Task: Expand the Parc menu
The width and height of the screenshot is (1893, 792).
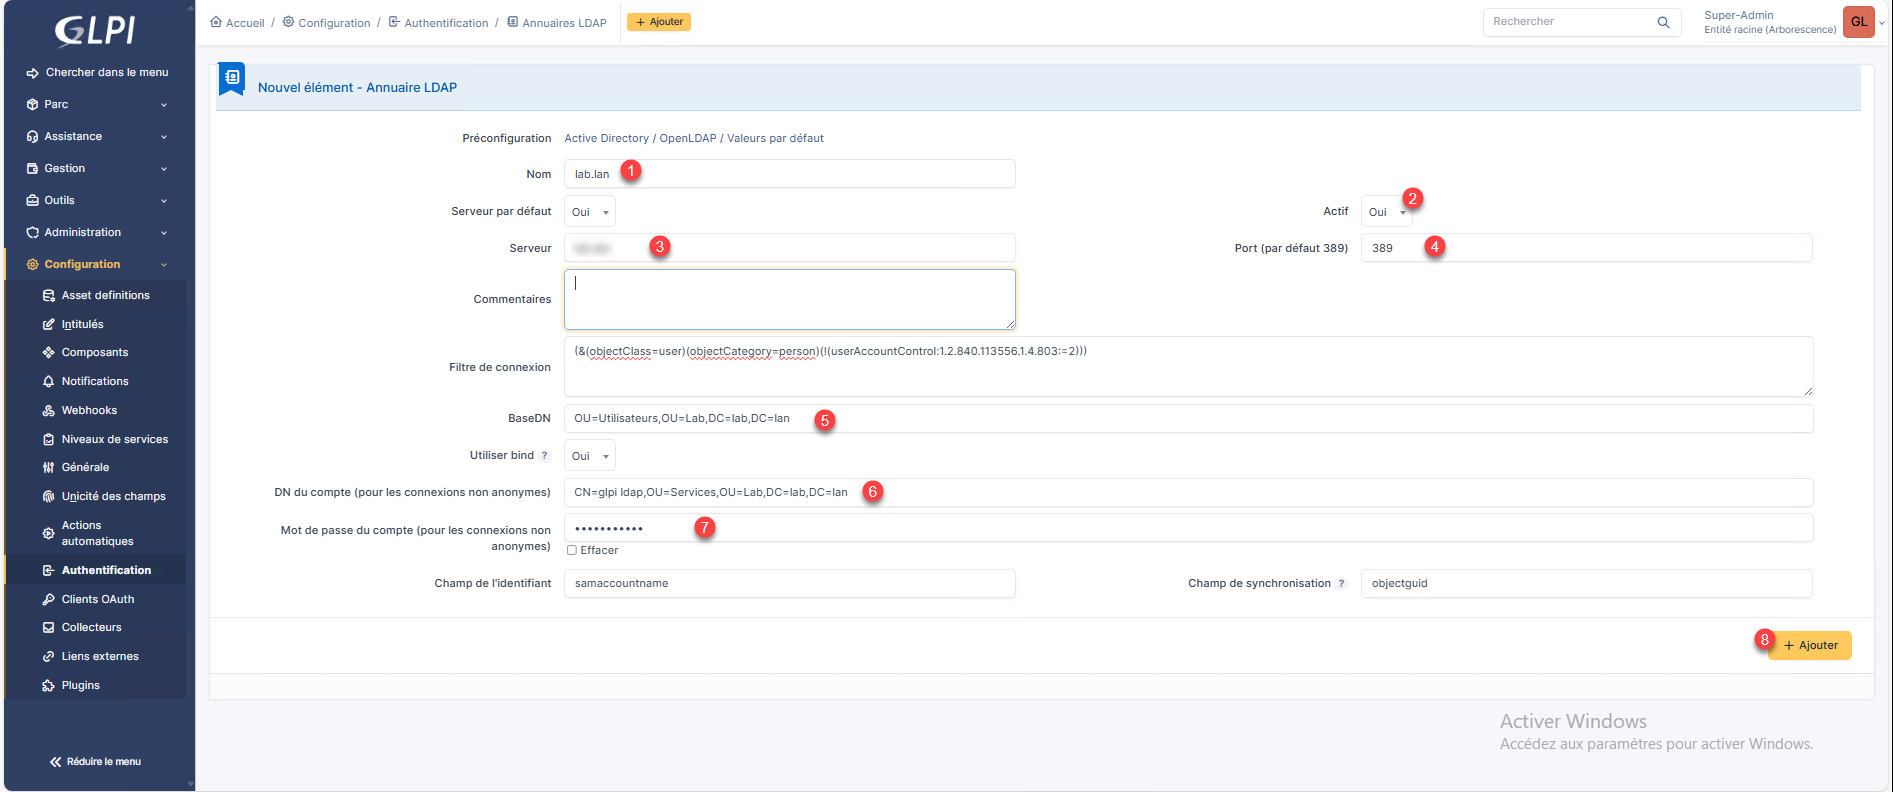Action: (96, 104)
